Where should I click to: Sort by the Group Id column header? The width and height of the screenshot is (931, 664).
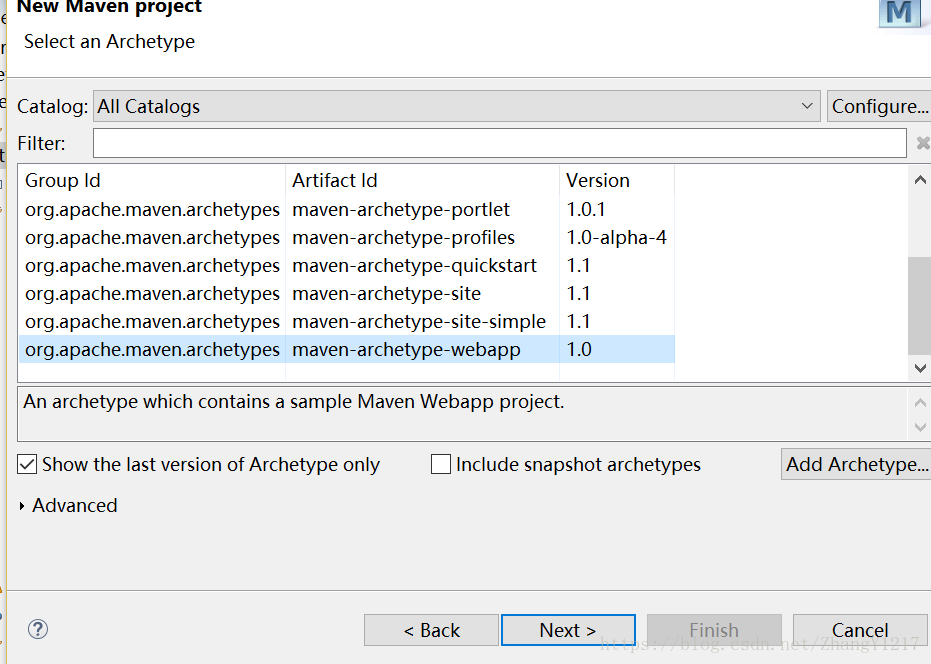tap(152, 181)
